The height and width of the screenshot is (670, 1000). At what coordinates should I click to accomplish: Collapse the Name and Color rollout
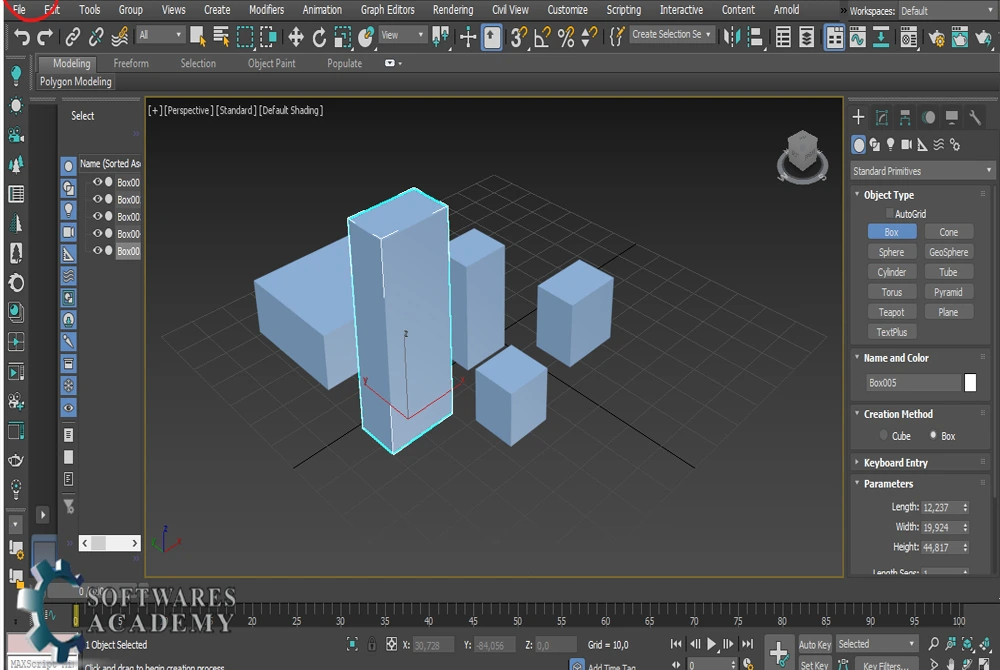[895, 358]
